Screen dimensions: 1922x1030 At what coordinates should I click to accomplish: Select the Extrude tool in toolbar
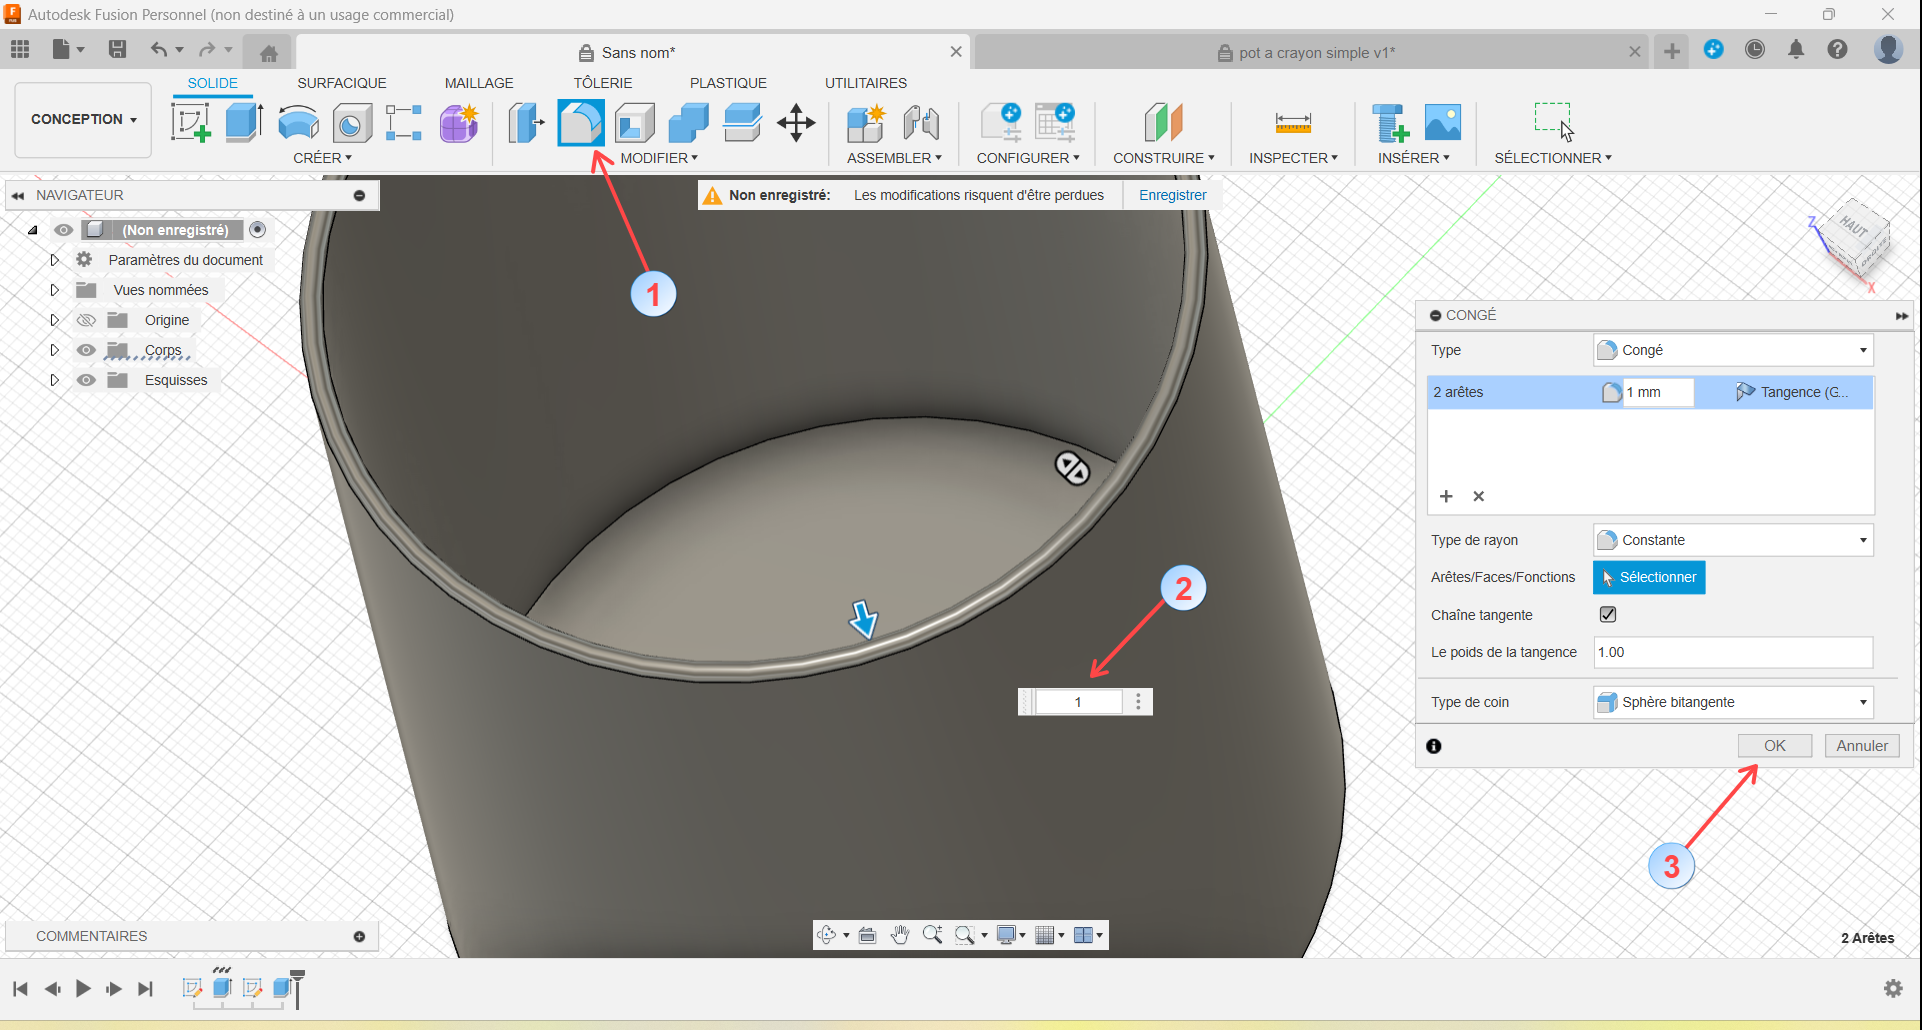(244, 124)
